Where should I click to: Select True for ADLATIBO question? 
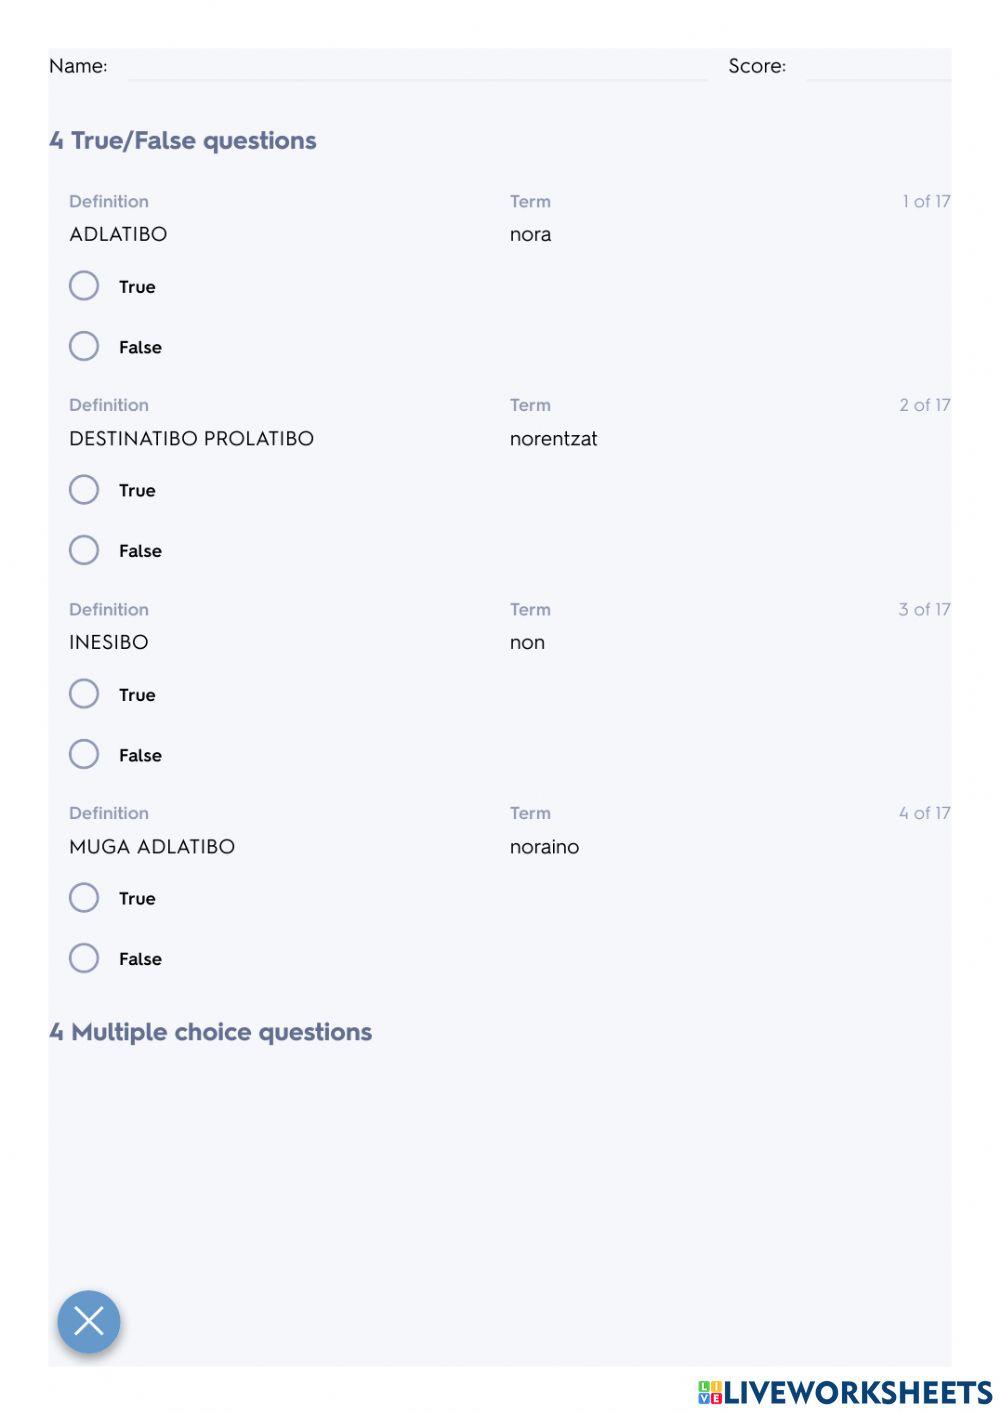(x=84, y=286)
